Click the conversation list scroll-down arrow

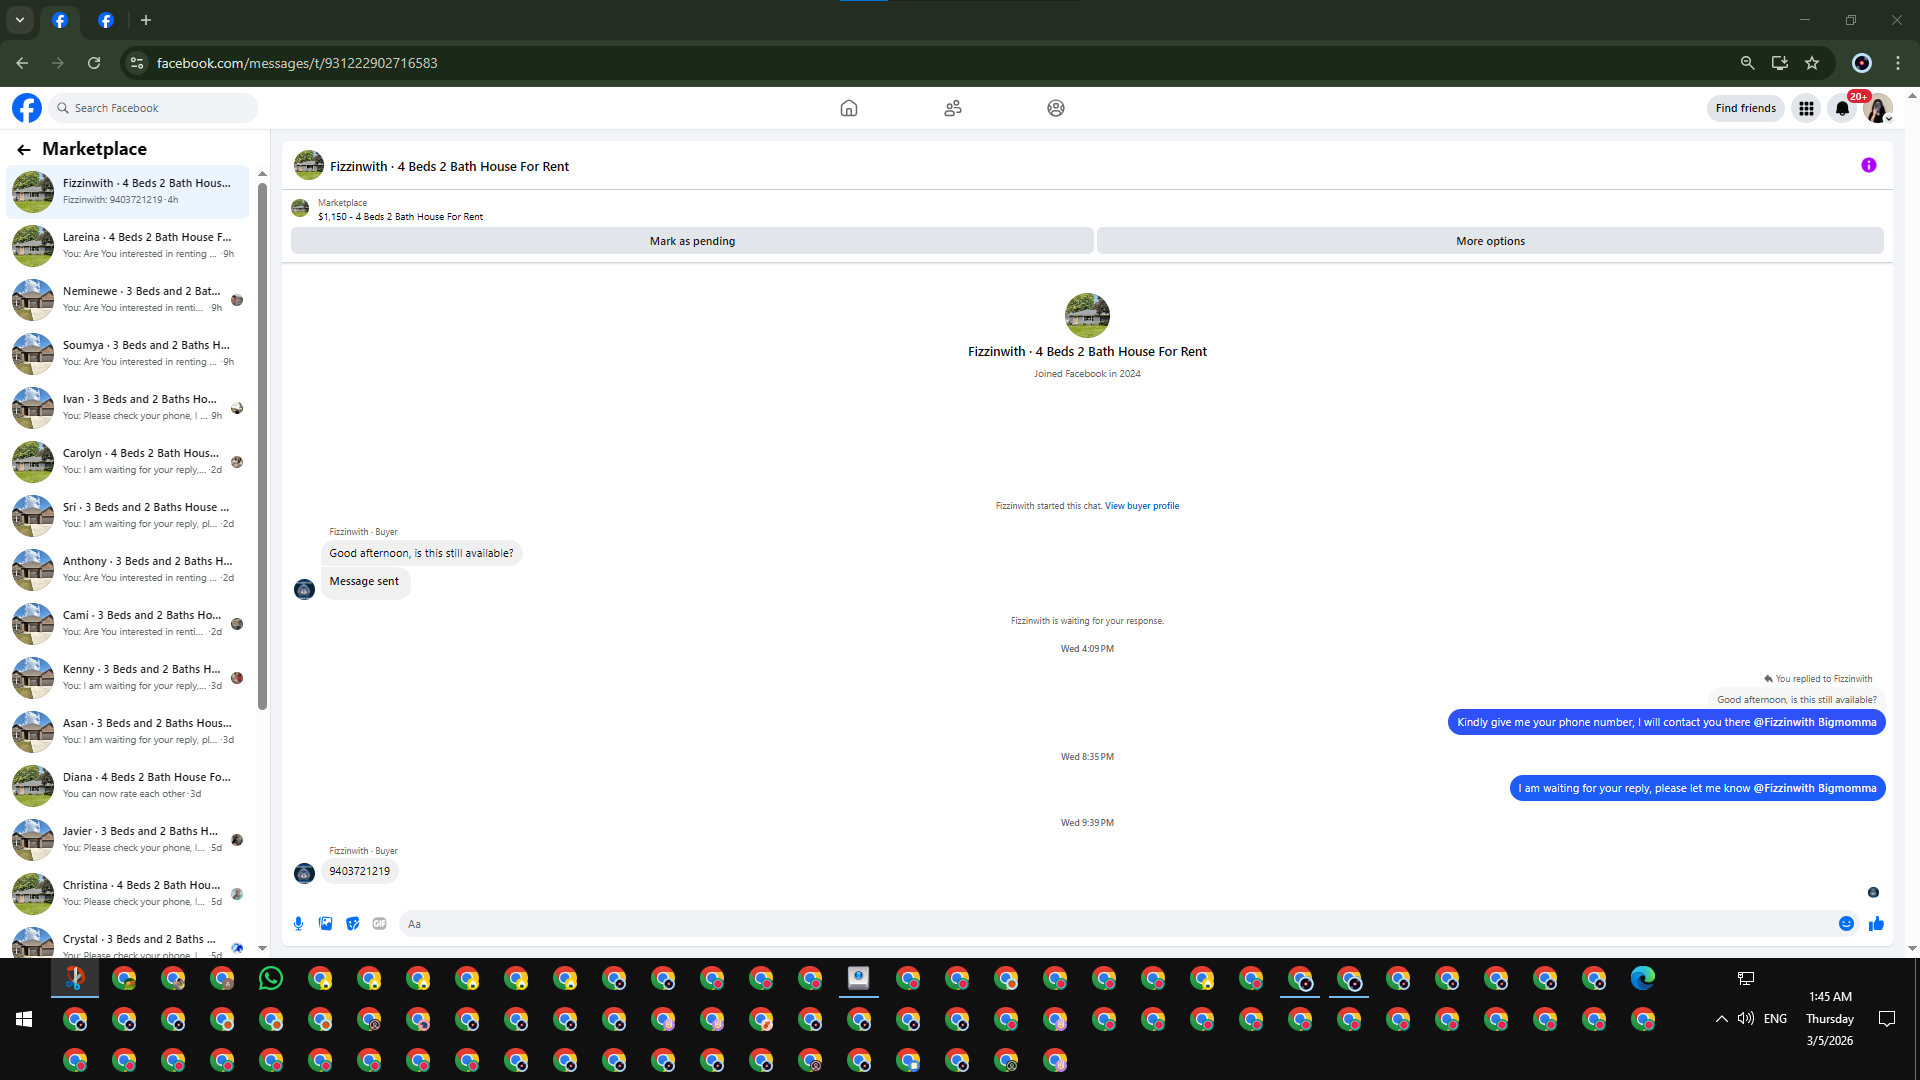pyautogui.click(x=262, y=948)
